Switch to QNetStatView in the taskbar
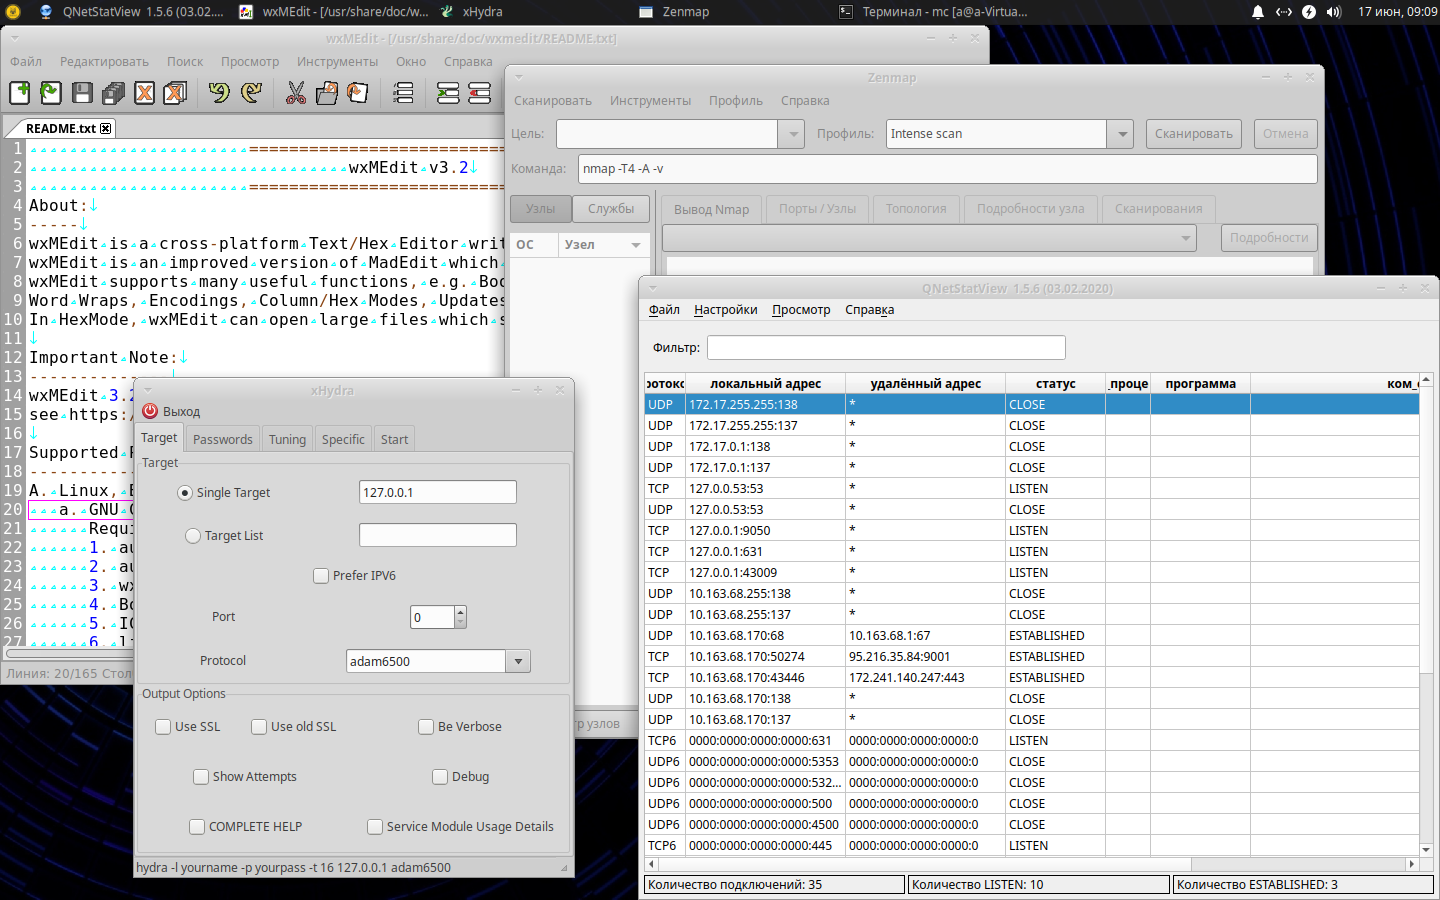Image resolution: width=1440 pixels, height=900 pixels. click(132, 12)
